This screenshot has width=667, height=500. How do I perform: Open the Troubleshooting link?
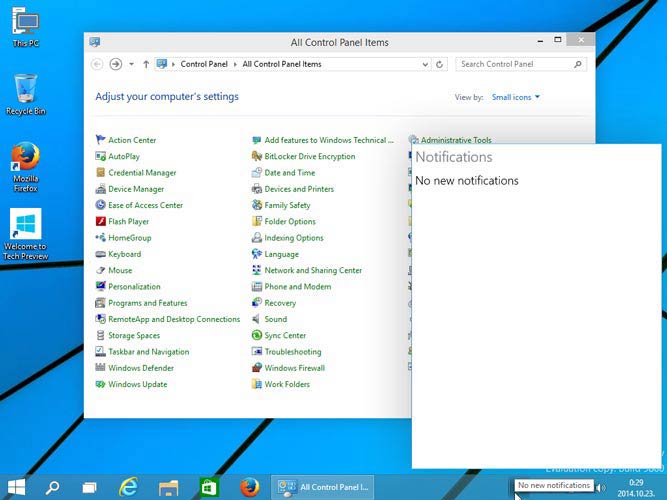coord(293,351)
